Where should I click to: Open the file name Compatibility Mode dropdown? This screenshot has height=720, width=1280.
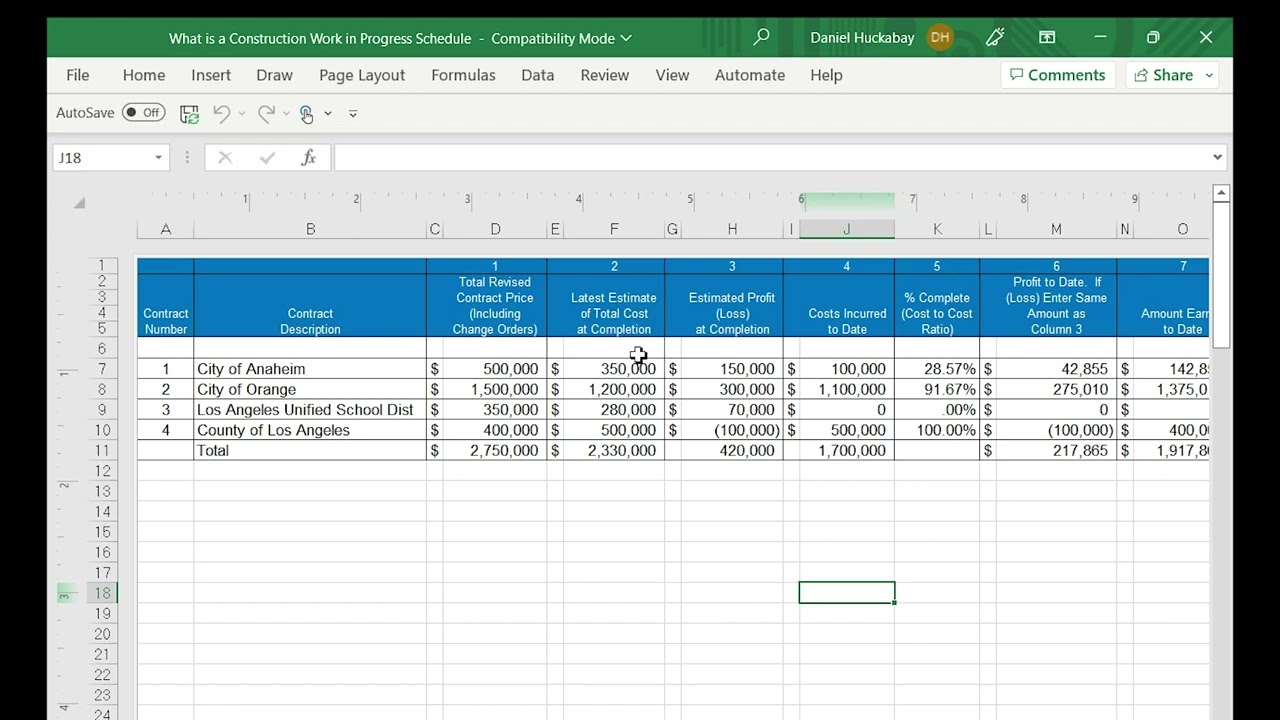click(x=626, y=38)
